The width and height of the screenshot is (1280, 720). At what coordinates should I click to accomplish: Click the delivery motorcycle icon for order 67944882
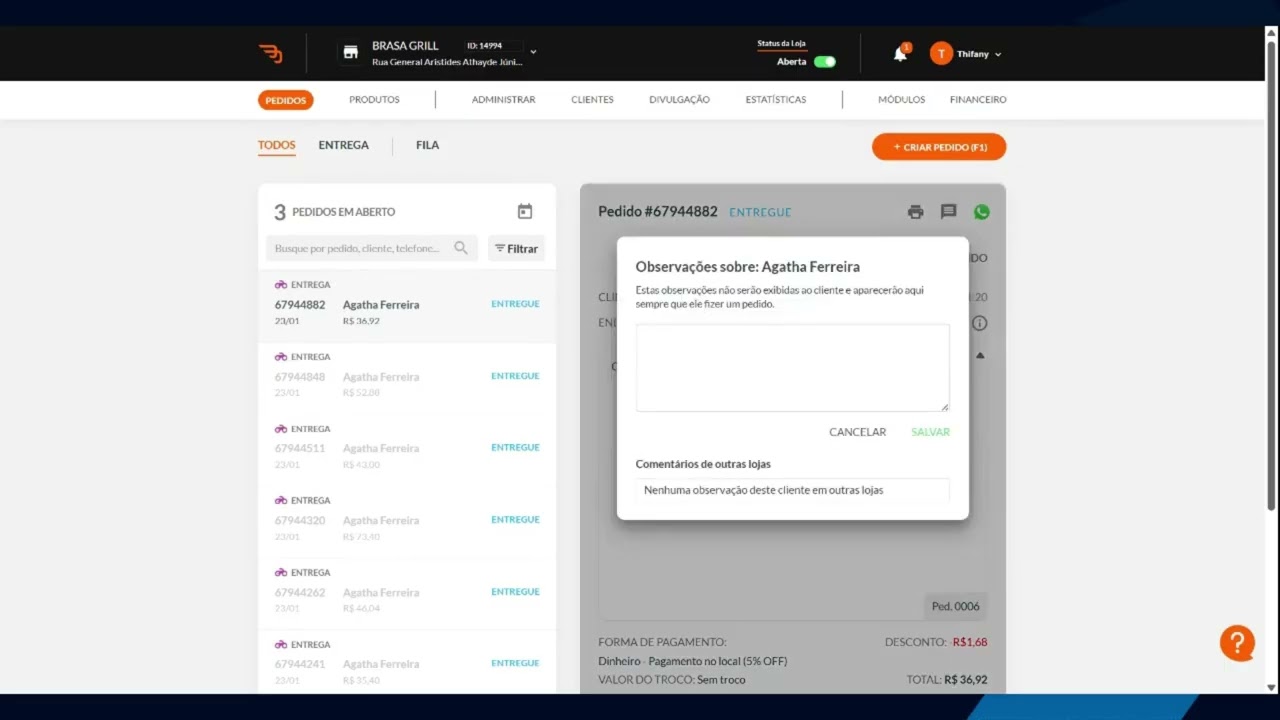281,285
